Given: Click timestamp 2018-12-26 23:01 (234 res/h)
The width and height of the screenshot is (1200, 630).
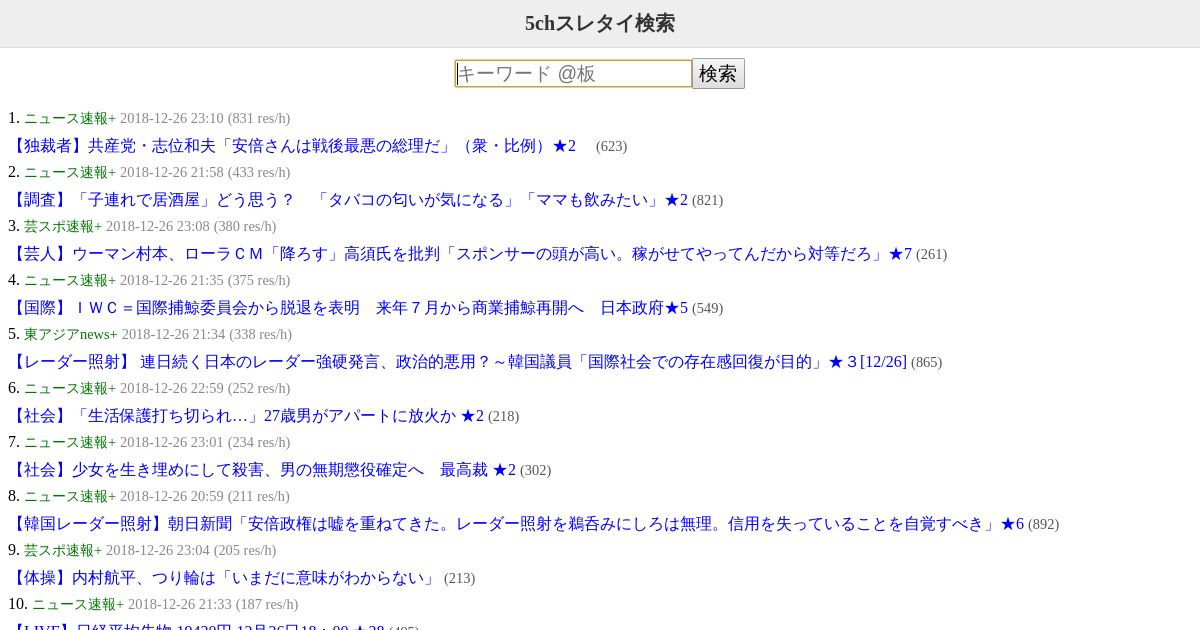Looking at the screenshot, I should click(x=205, y=442).
